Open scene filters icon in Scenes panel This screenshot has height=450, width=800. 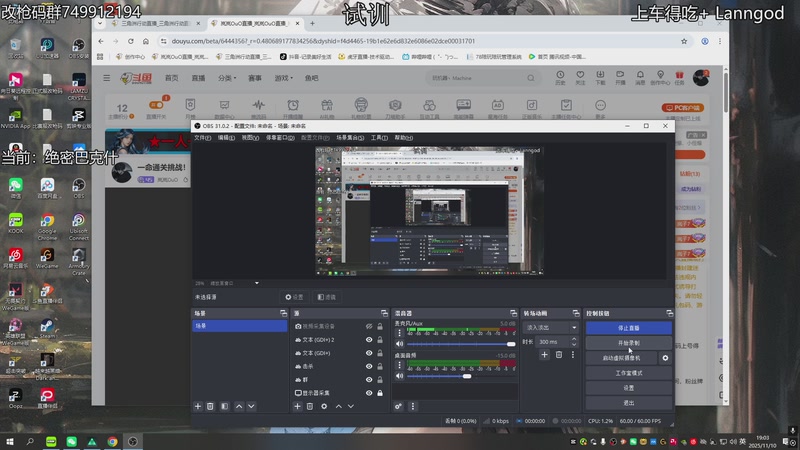coord(224,406)
